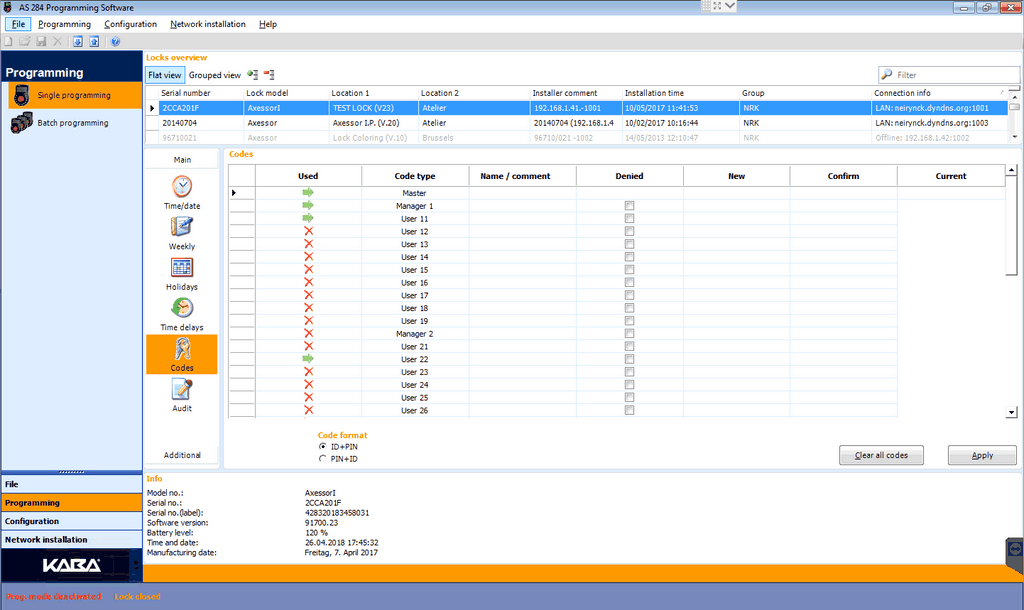Click the Delete X toolbar icon

click(57, 41)
